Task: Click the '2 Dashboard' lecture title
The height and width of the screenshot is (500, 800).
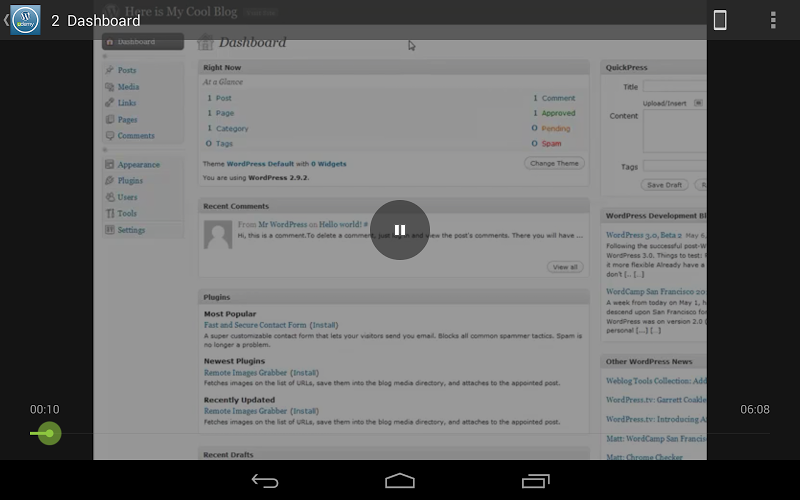Action: pyautogui.click(x=95, y=20)
